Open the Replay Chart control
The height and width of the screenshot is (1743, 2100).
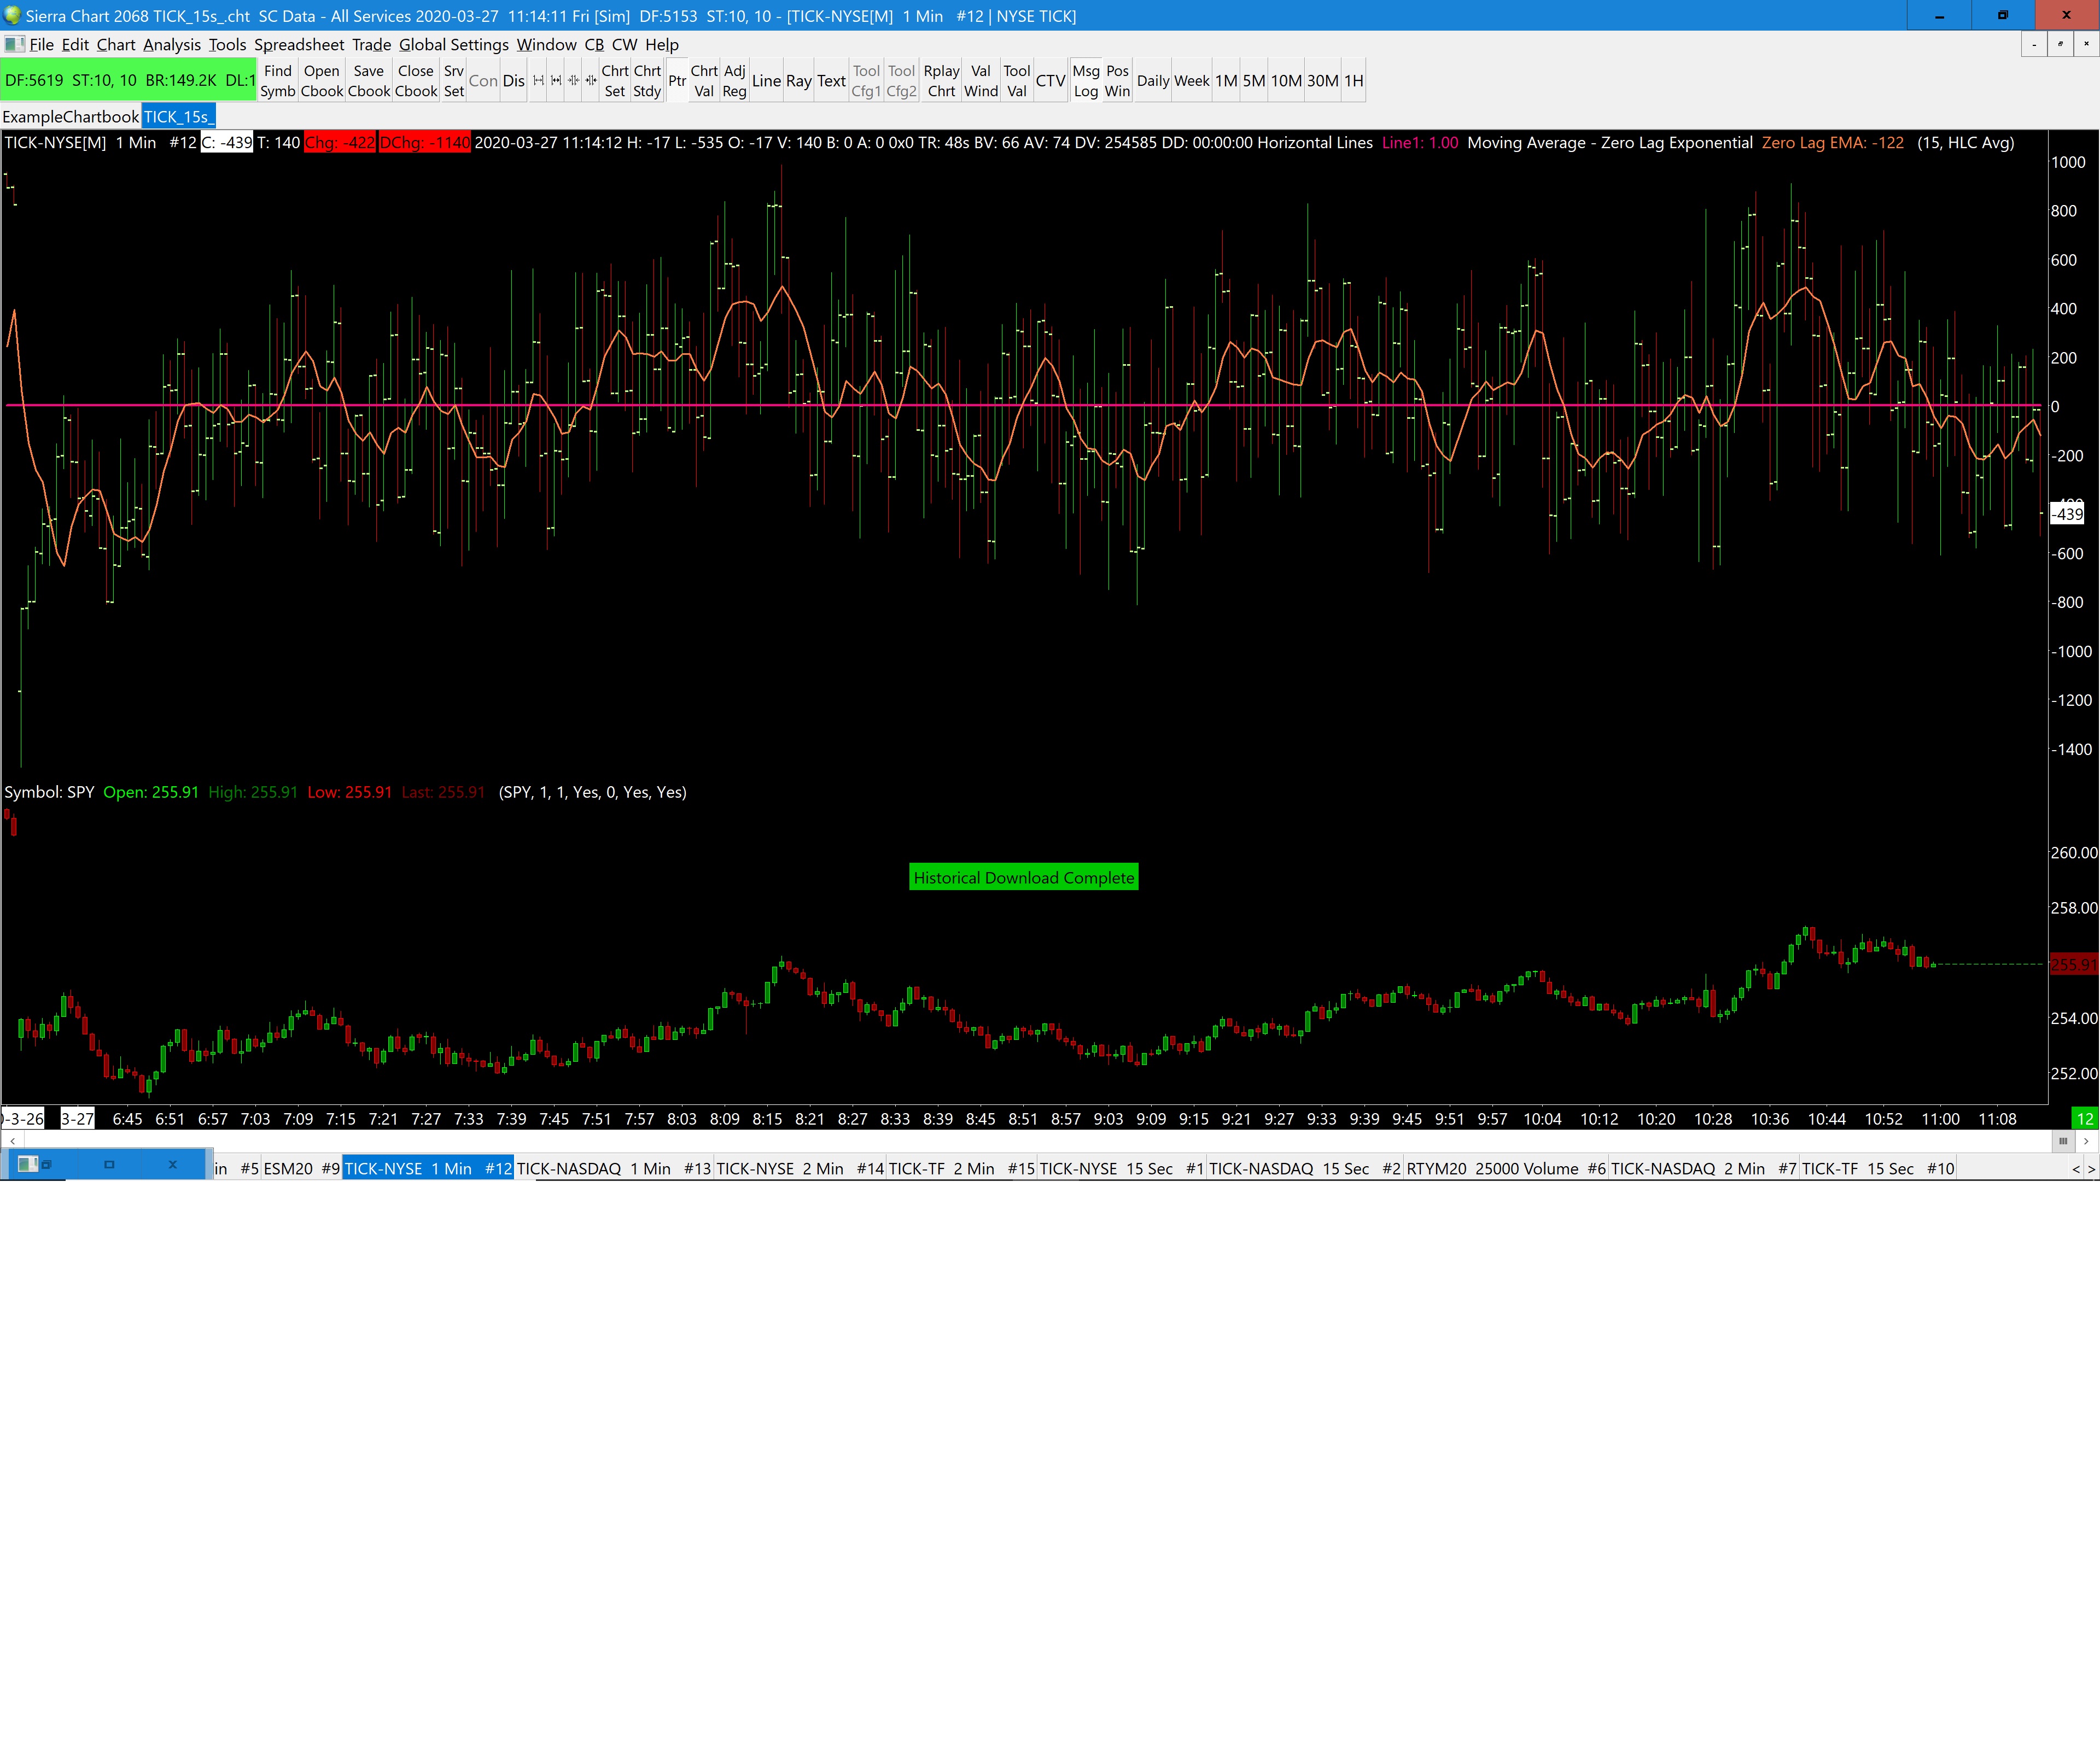click(941, 81)
